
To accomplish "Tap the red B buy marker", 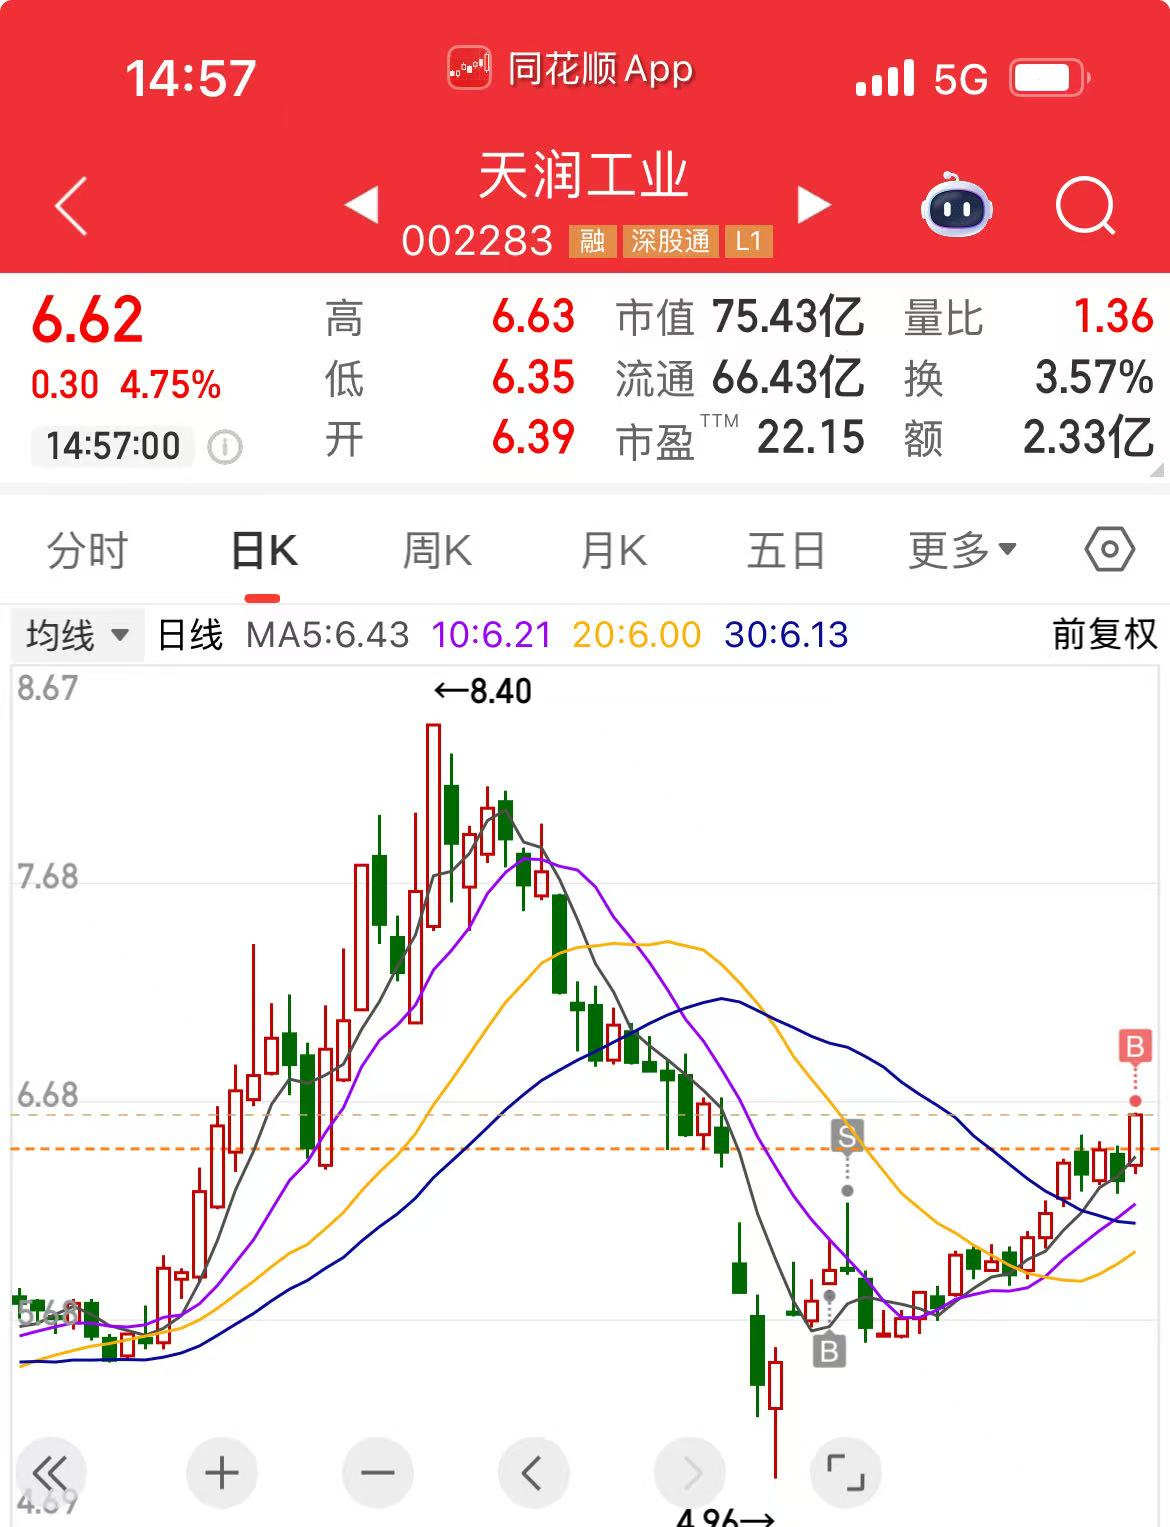I will tap(1135, 1047).
